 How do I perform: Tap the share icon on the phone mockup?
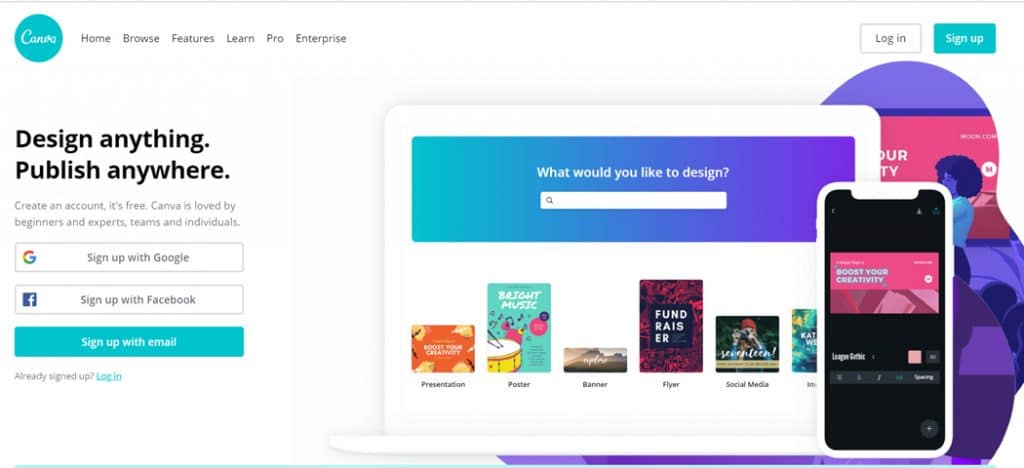[936, 211]
